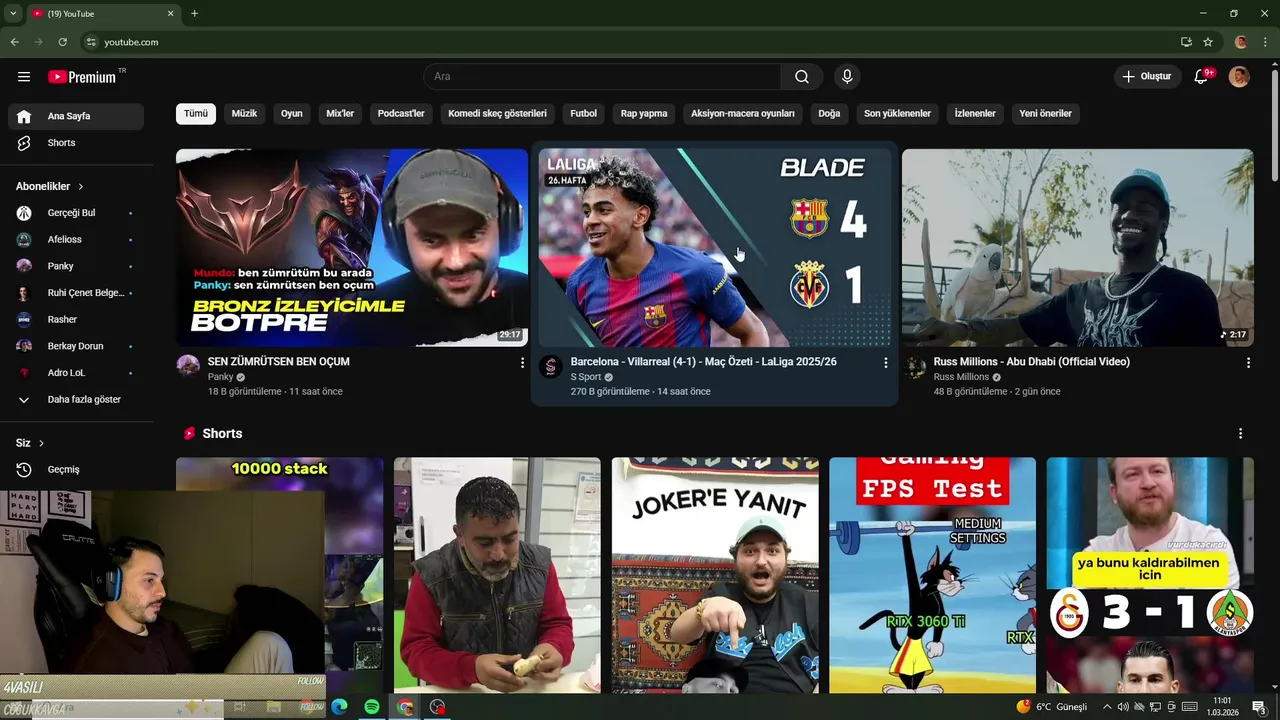
Task: Select the İzlenenler chip
Action: pyautogui.click(x=975, y=114)
